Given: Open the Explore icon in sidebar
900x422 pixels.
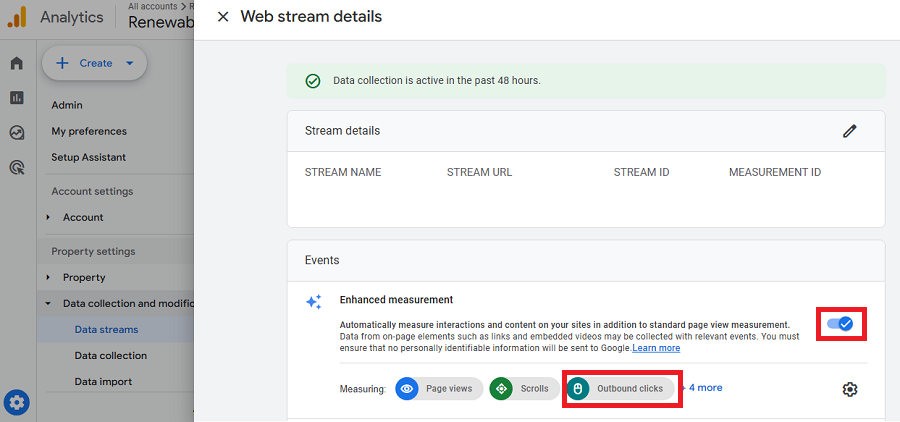Looking at the screenshot, I should click(x=17, y=133).
